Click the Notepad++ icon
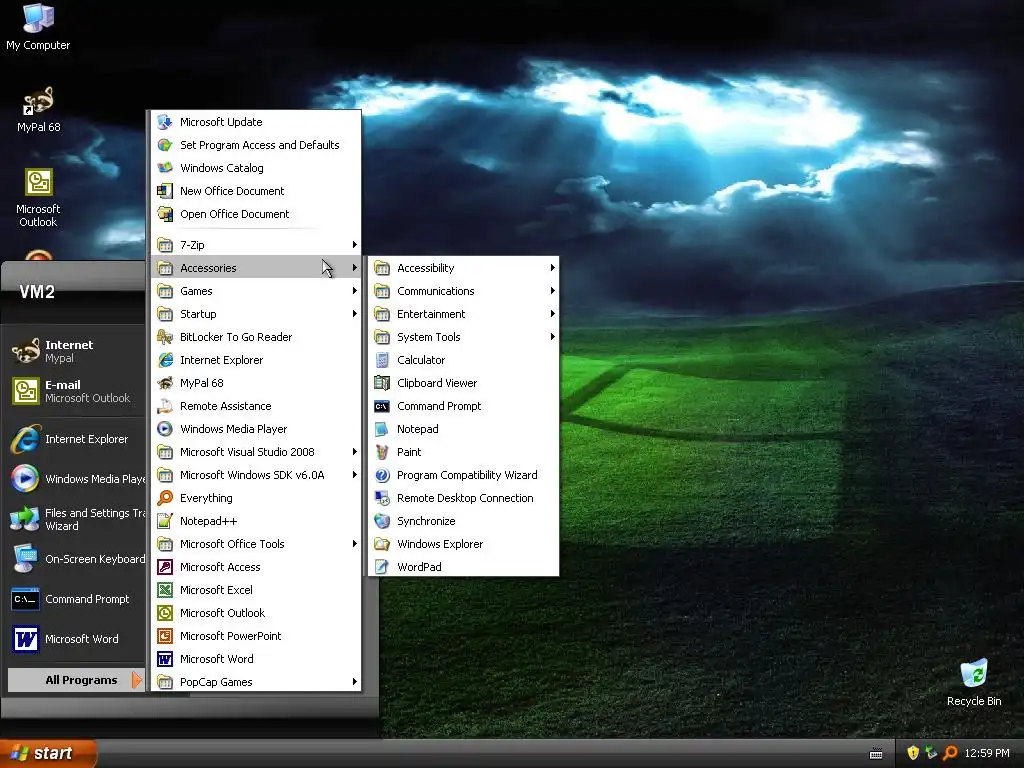 165,520
